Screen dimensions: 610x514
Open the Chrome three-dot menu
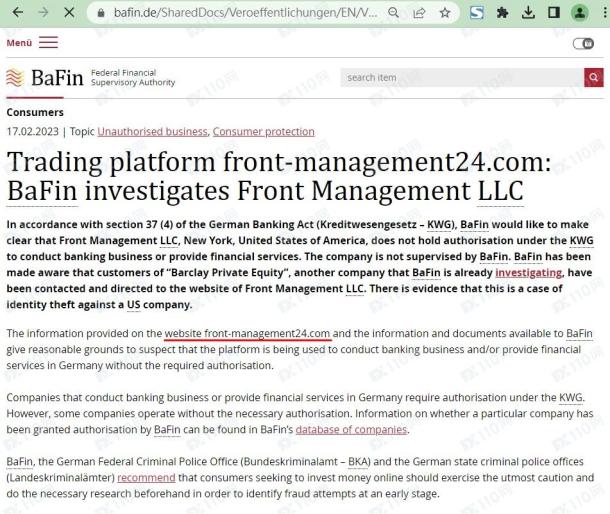coord(605,13)
